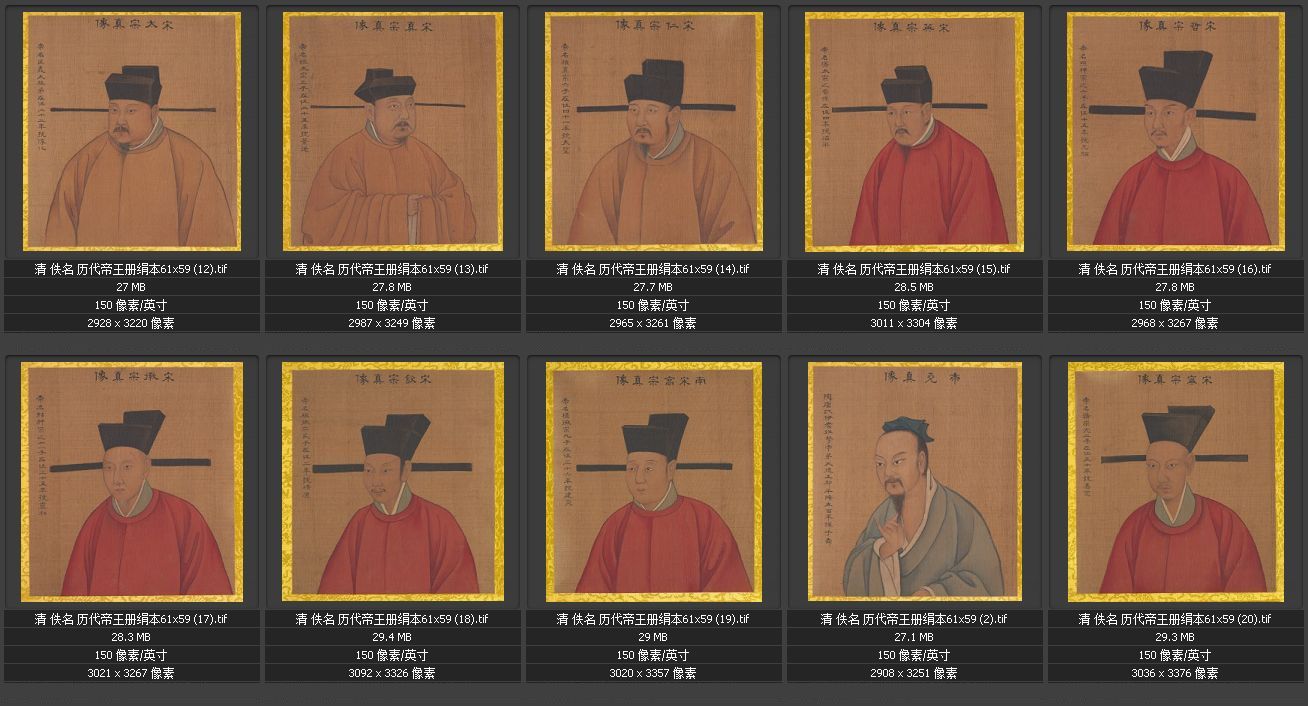
Task: Click filename label ending in (18).tif
Action: click(393, 619)
